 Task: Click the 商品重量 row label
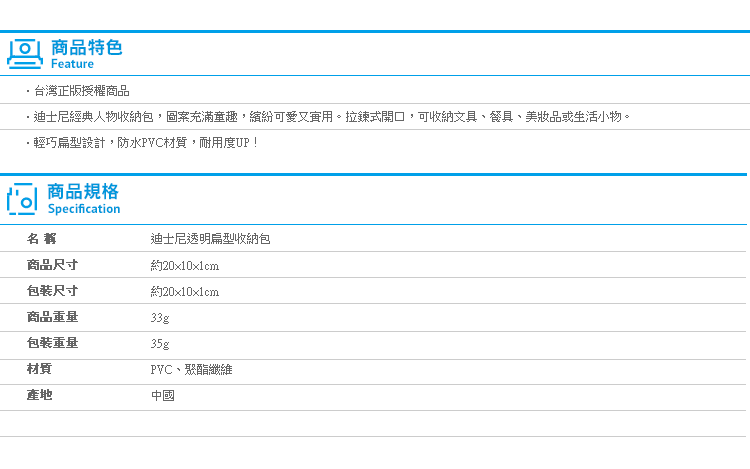click(x=53, y=316)
